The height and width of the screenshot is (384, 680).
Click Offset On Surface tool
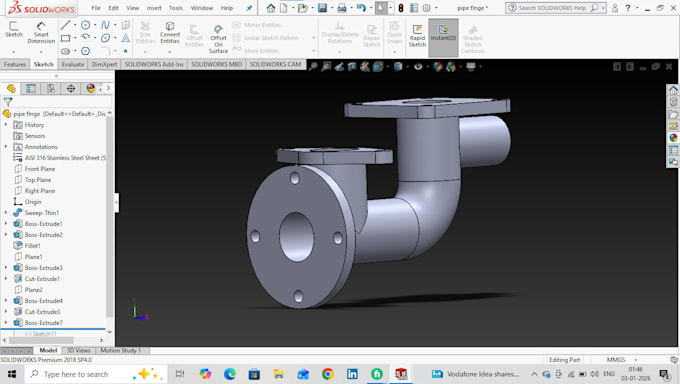pyautogui.click(x=218, y=39)
